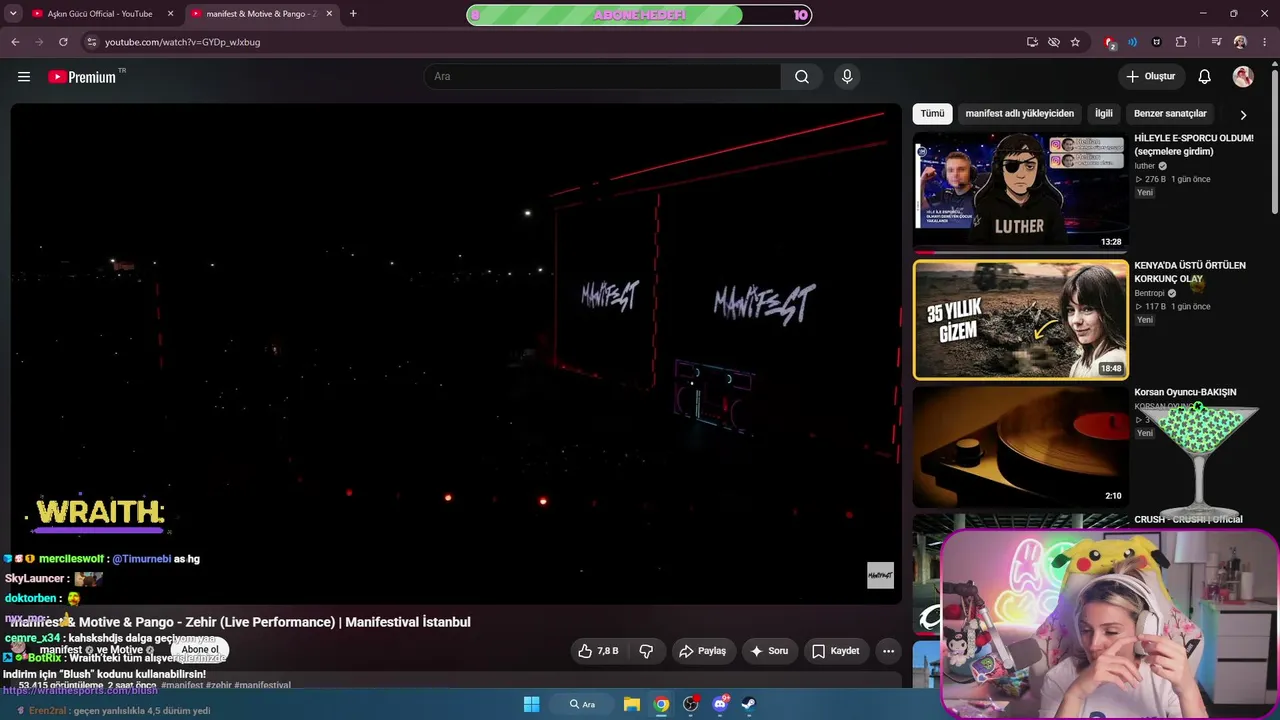Viewport: 1280px width, 720px height.
Task: Open title HİLEYLE E-SPORCU OLDUM!
Action: click(1193, 145)
